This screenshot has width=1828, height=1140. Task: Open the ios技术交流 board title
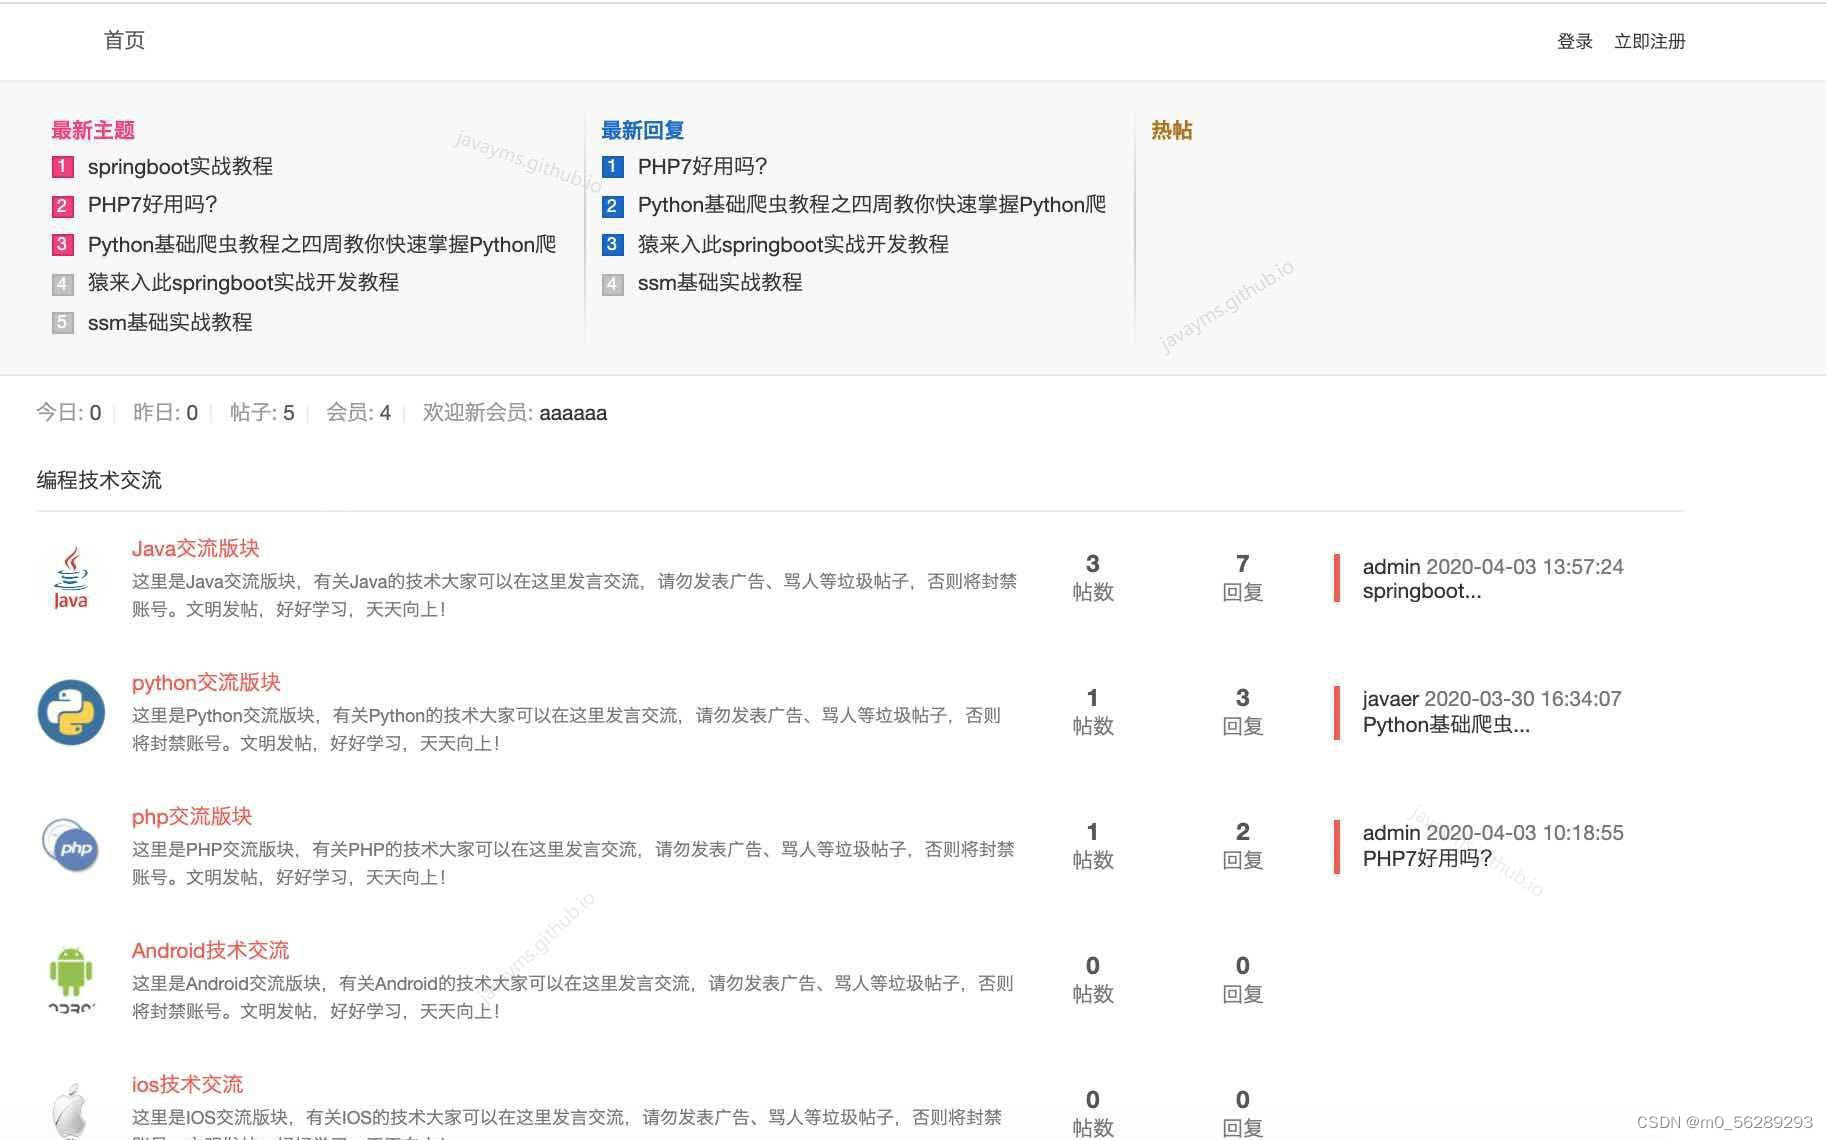pyautogui.click(x=187, y=1084)
